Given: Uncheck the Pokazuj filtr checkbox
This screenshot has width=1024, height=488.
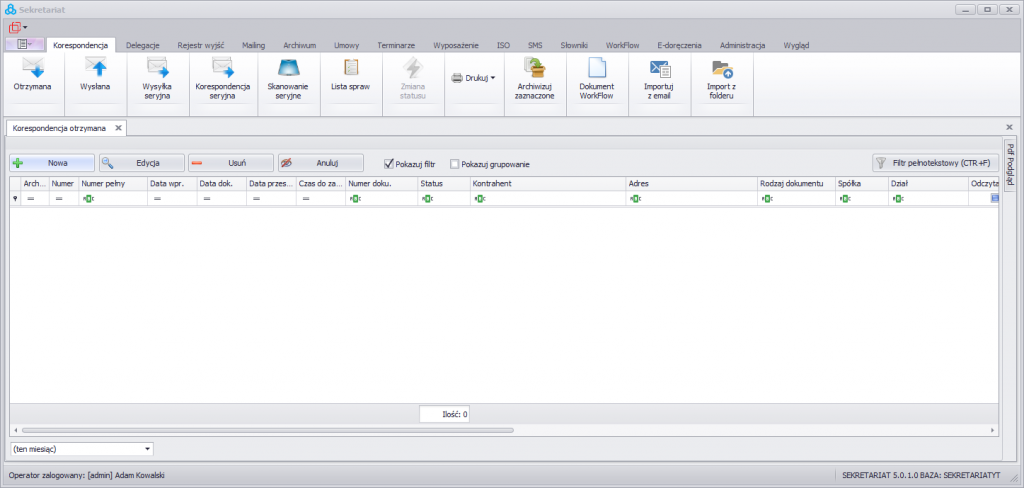Looking at the screenshot, I should (390, 164).
